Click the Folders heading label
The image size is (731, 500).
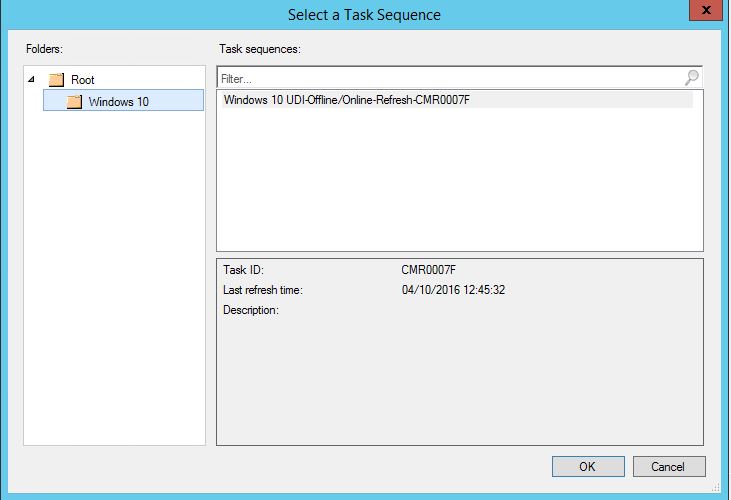(x=44, y=48)
